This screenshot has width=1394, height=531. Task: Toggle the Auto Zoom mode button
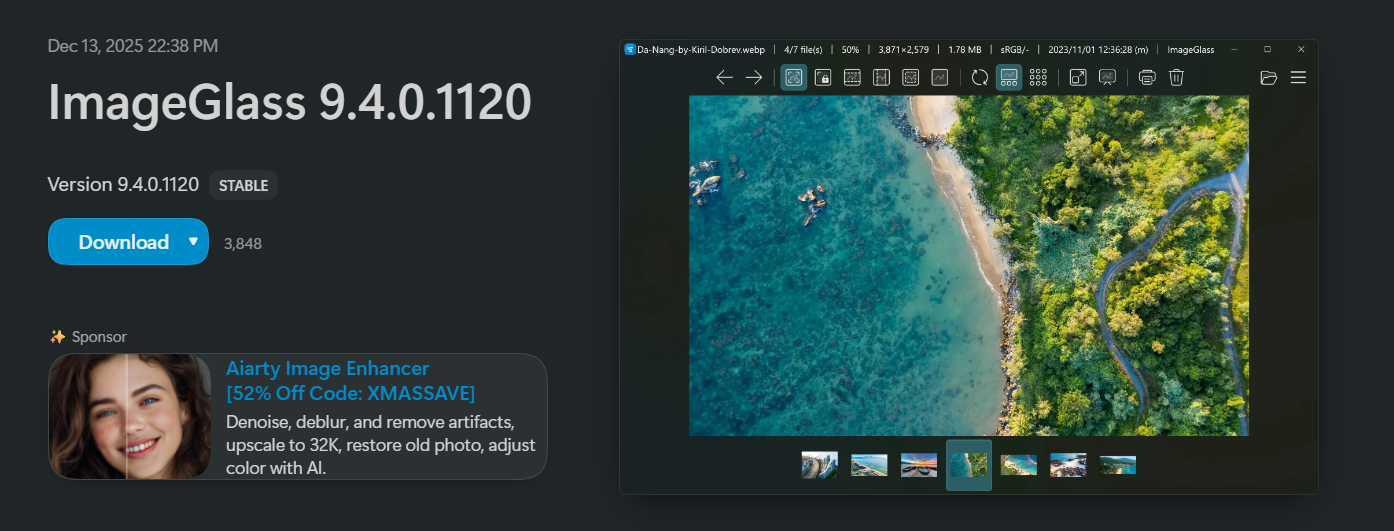click(794, 77)
